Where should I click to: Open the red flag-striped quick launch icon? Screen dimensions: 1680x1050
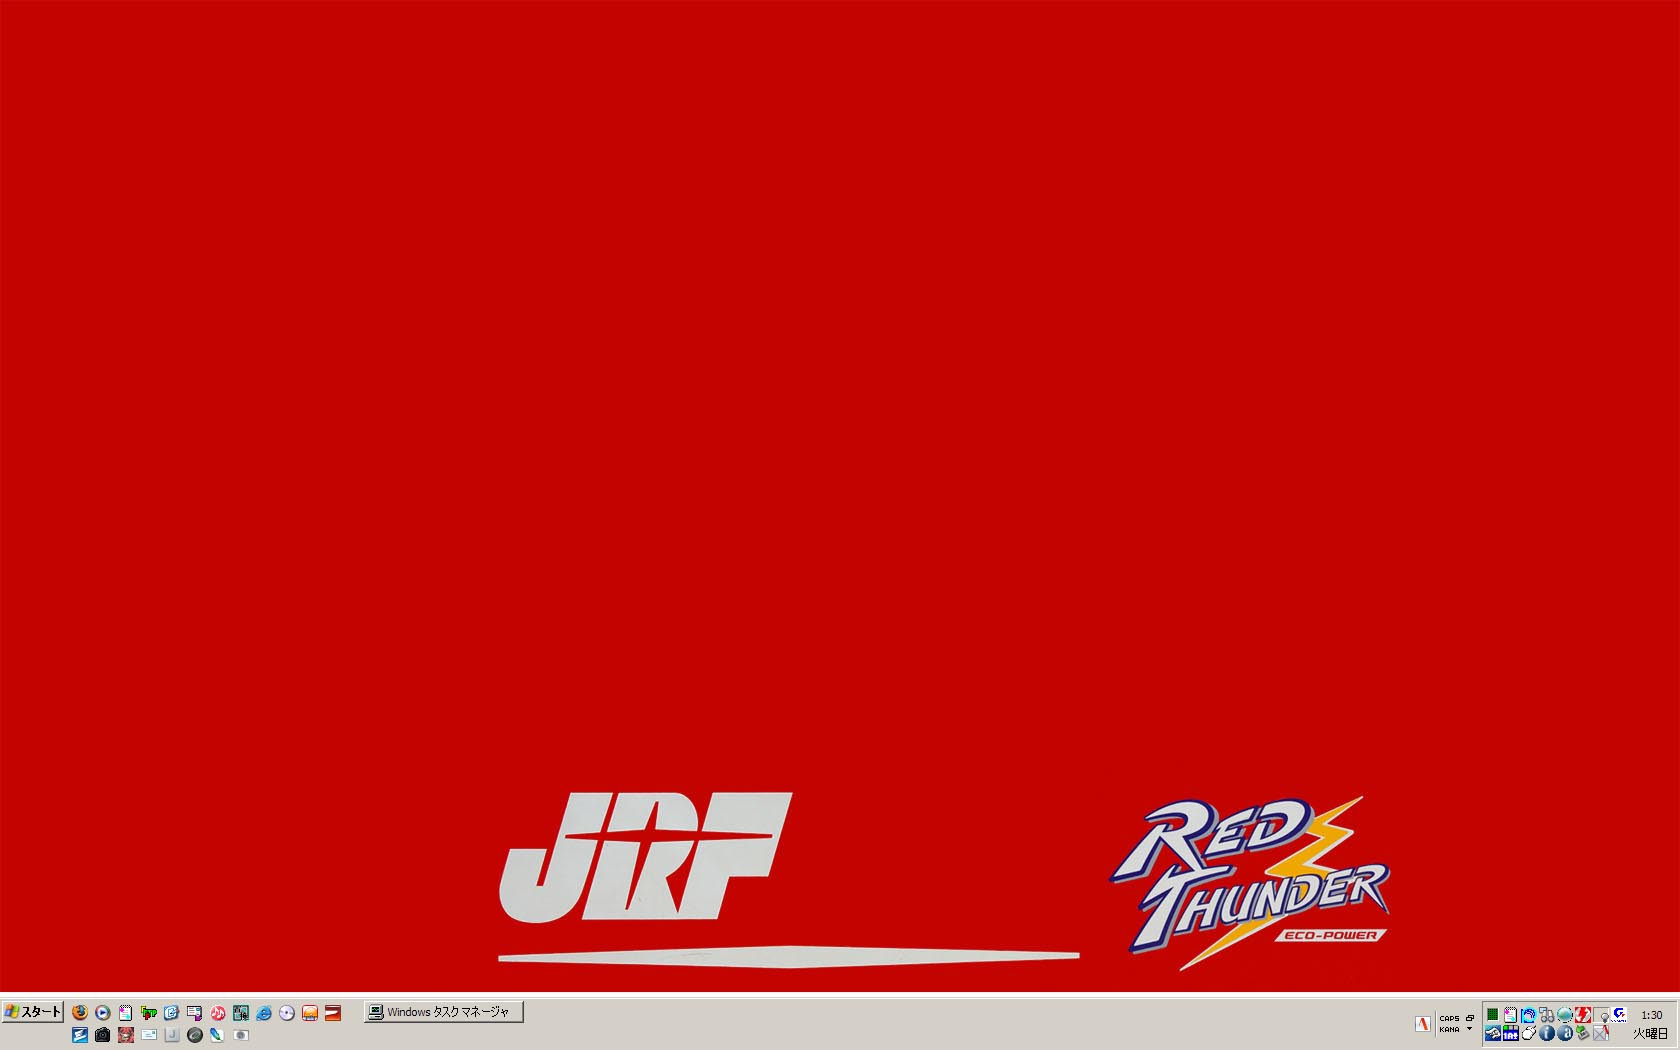pos(333,1013)
